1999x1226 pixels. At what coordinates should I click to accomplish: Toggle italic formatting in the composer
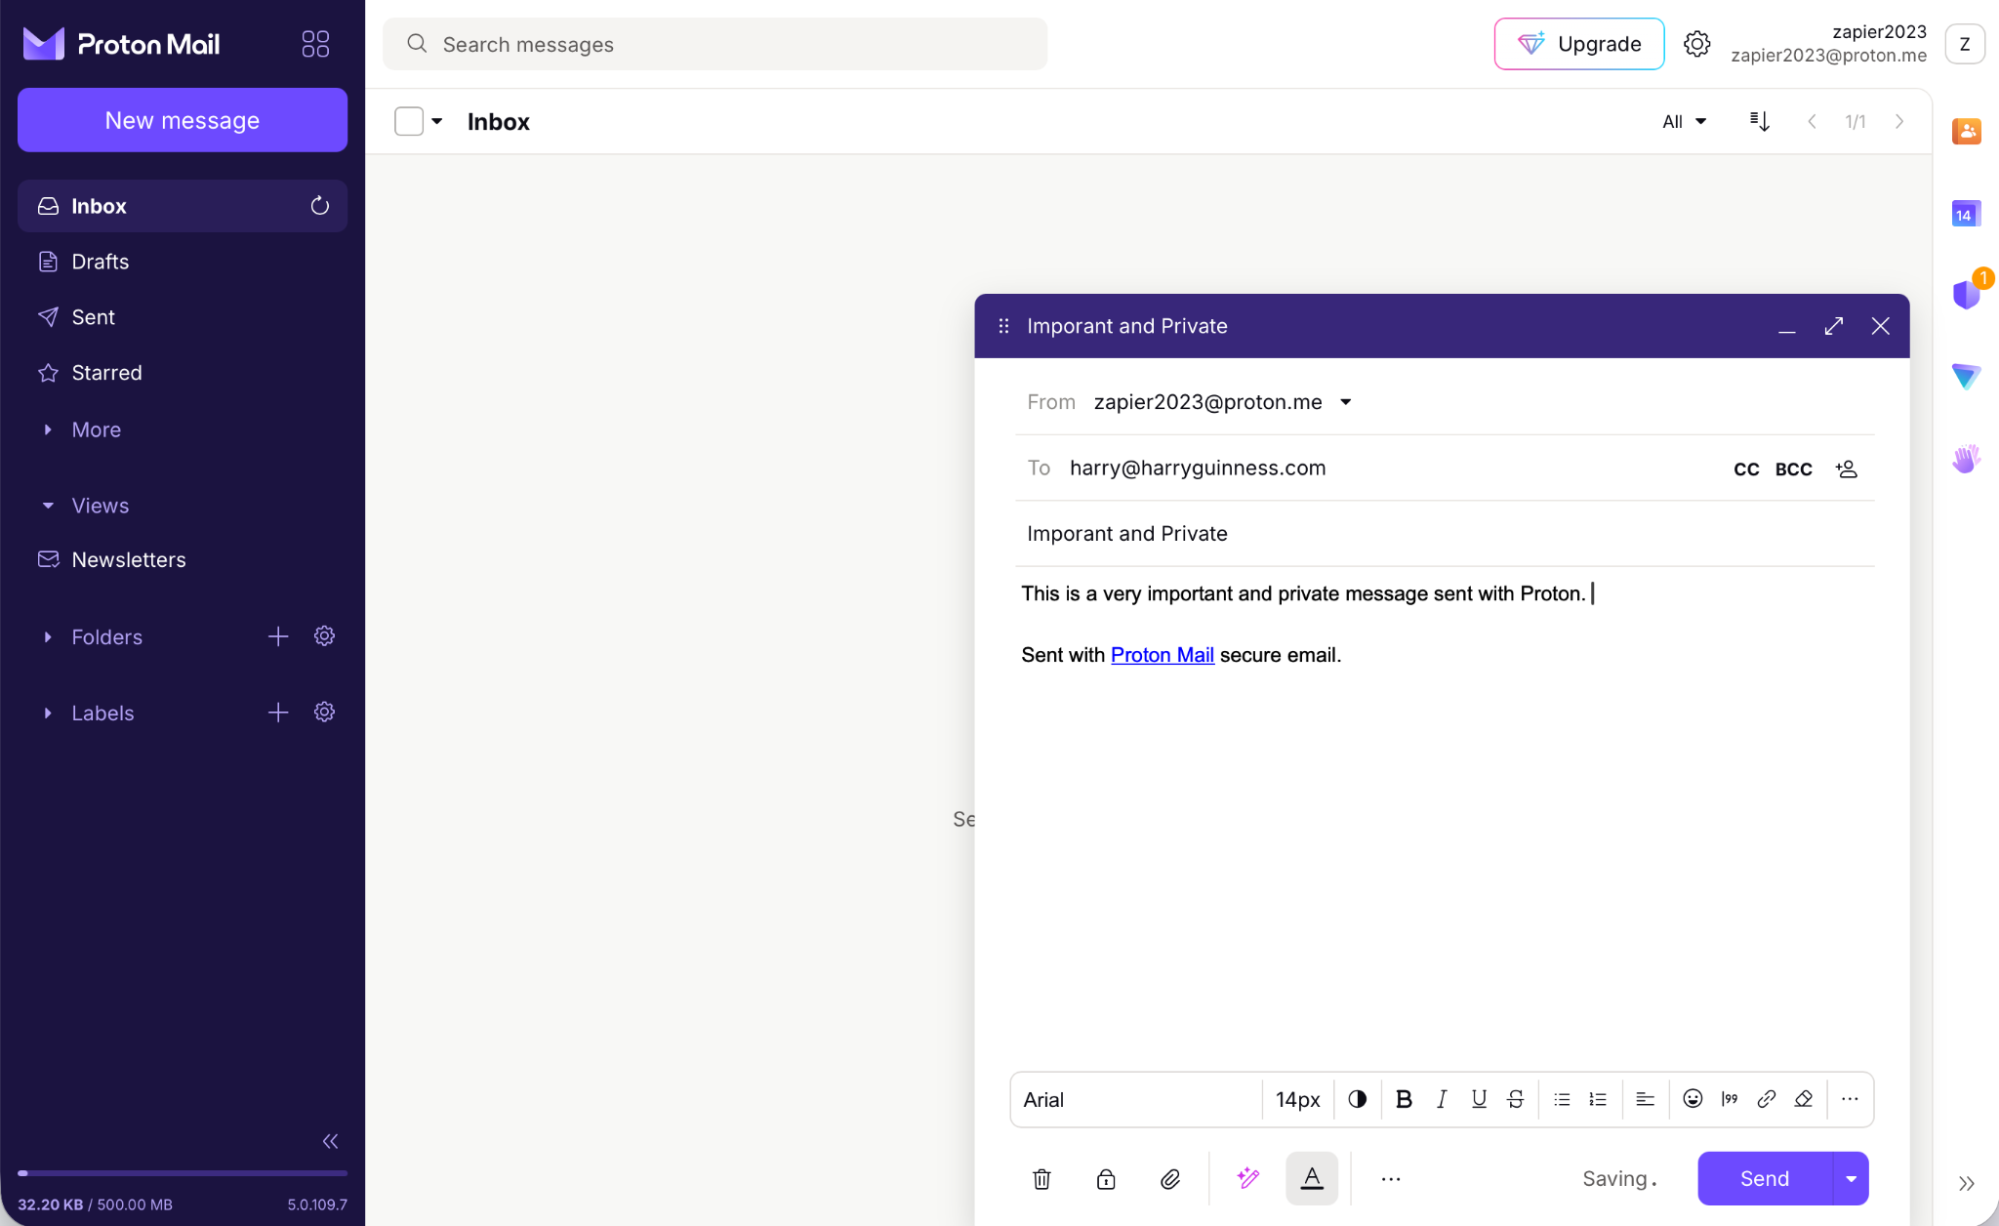[x=1441, y=1099]
